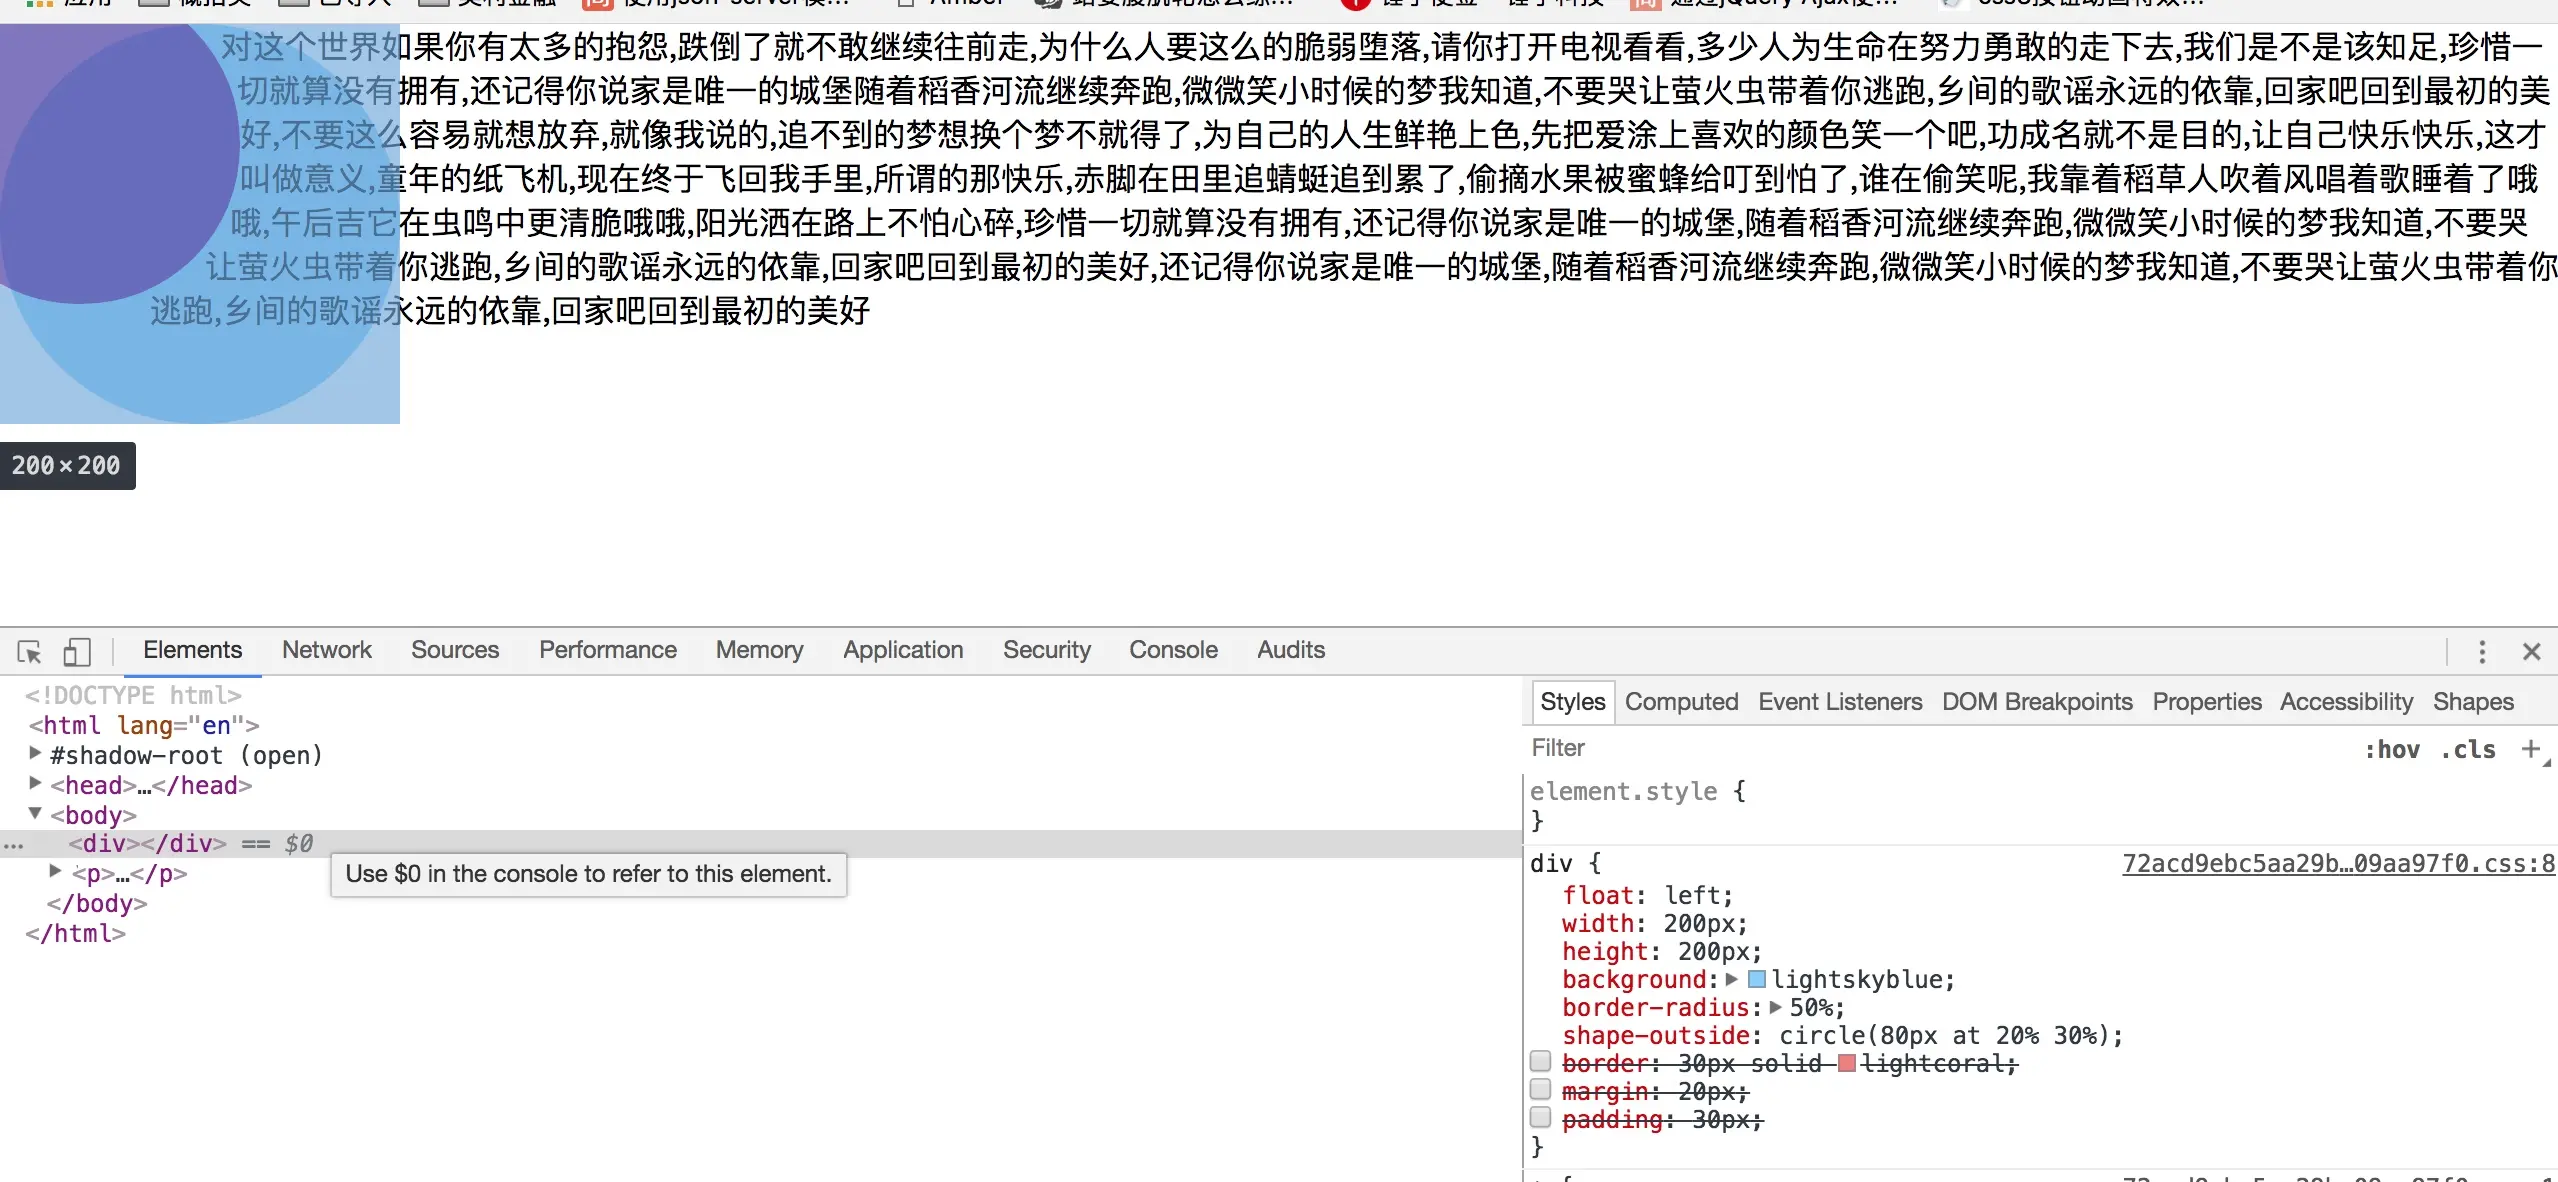Expand the p element node
The width and height of the screenshot is (2558, 1182).
56,871
